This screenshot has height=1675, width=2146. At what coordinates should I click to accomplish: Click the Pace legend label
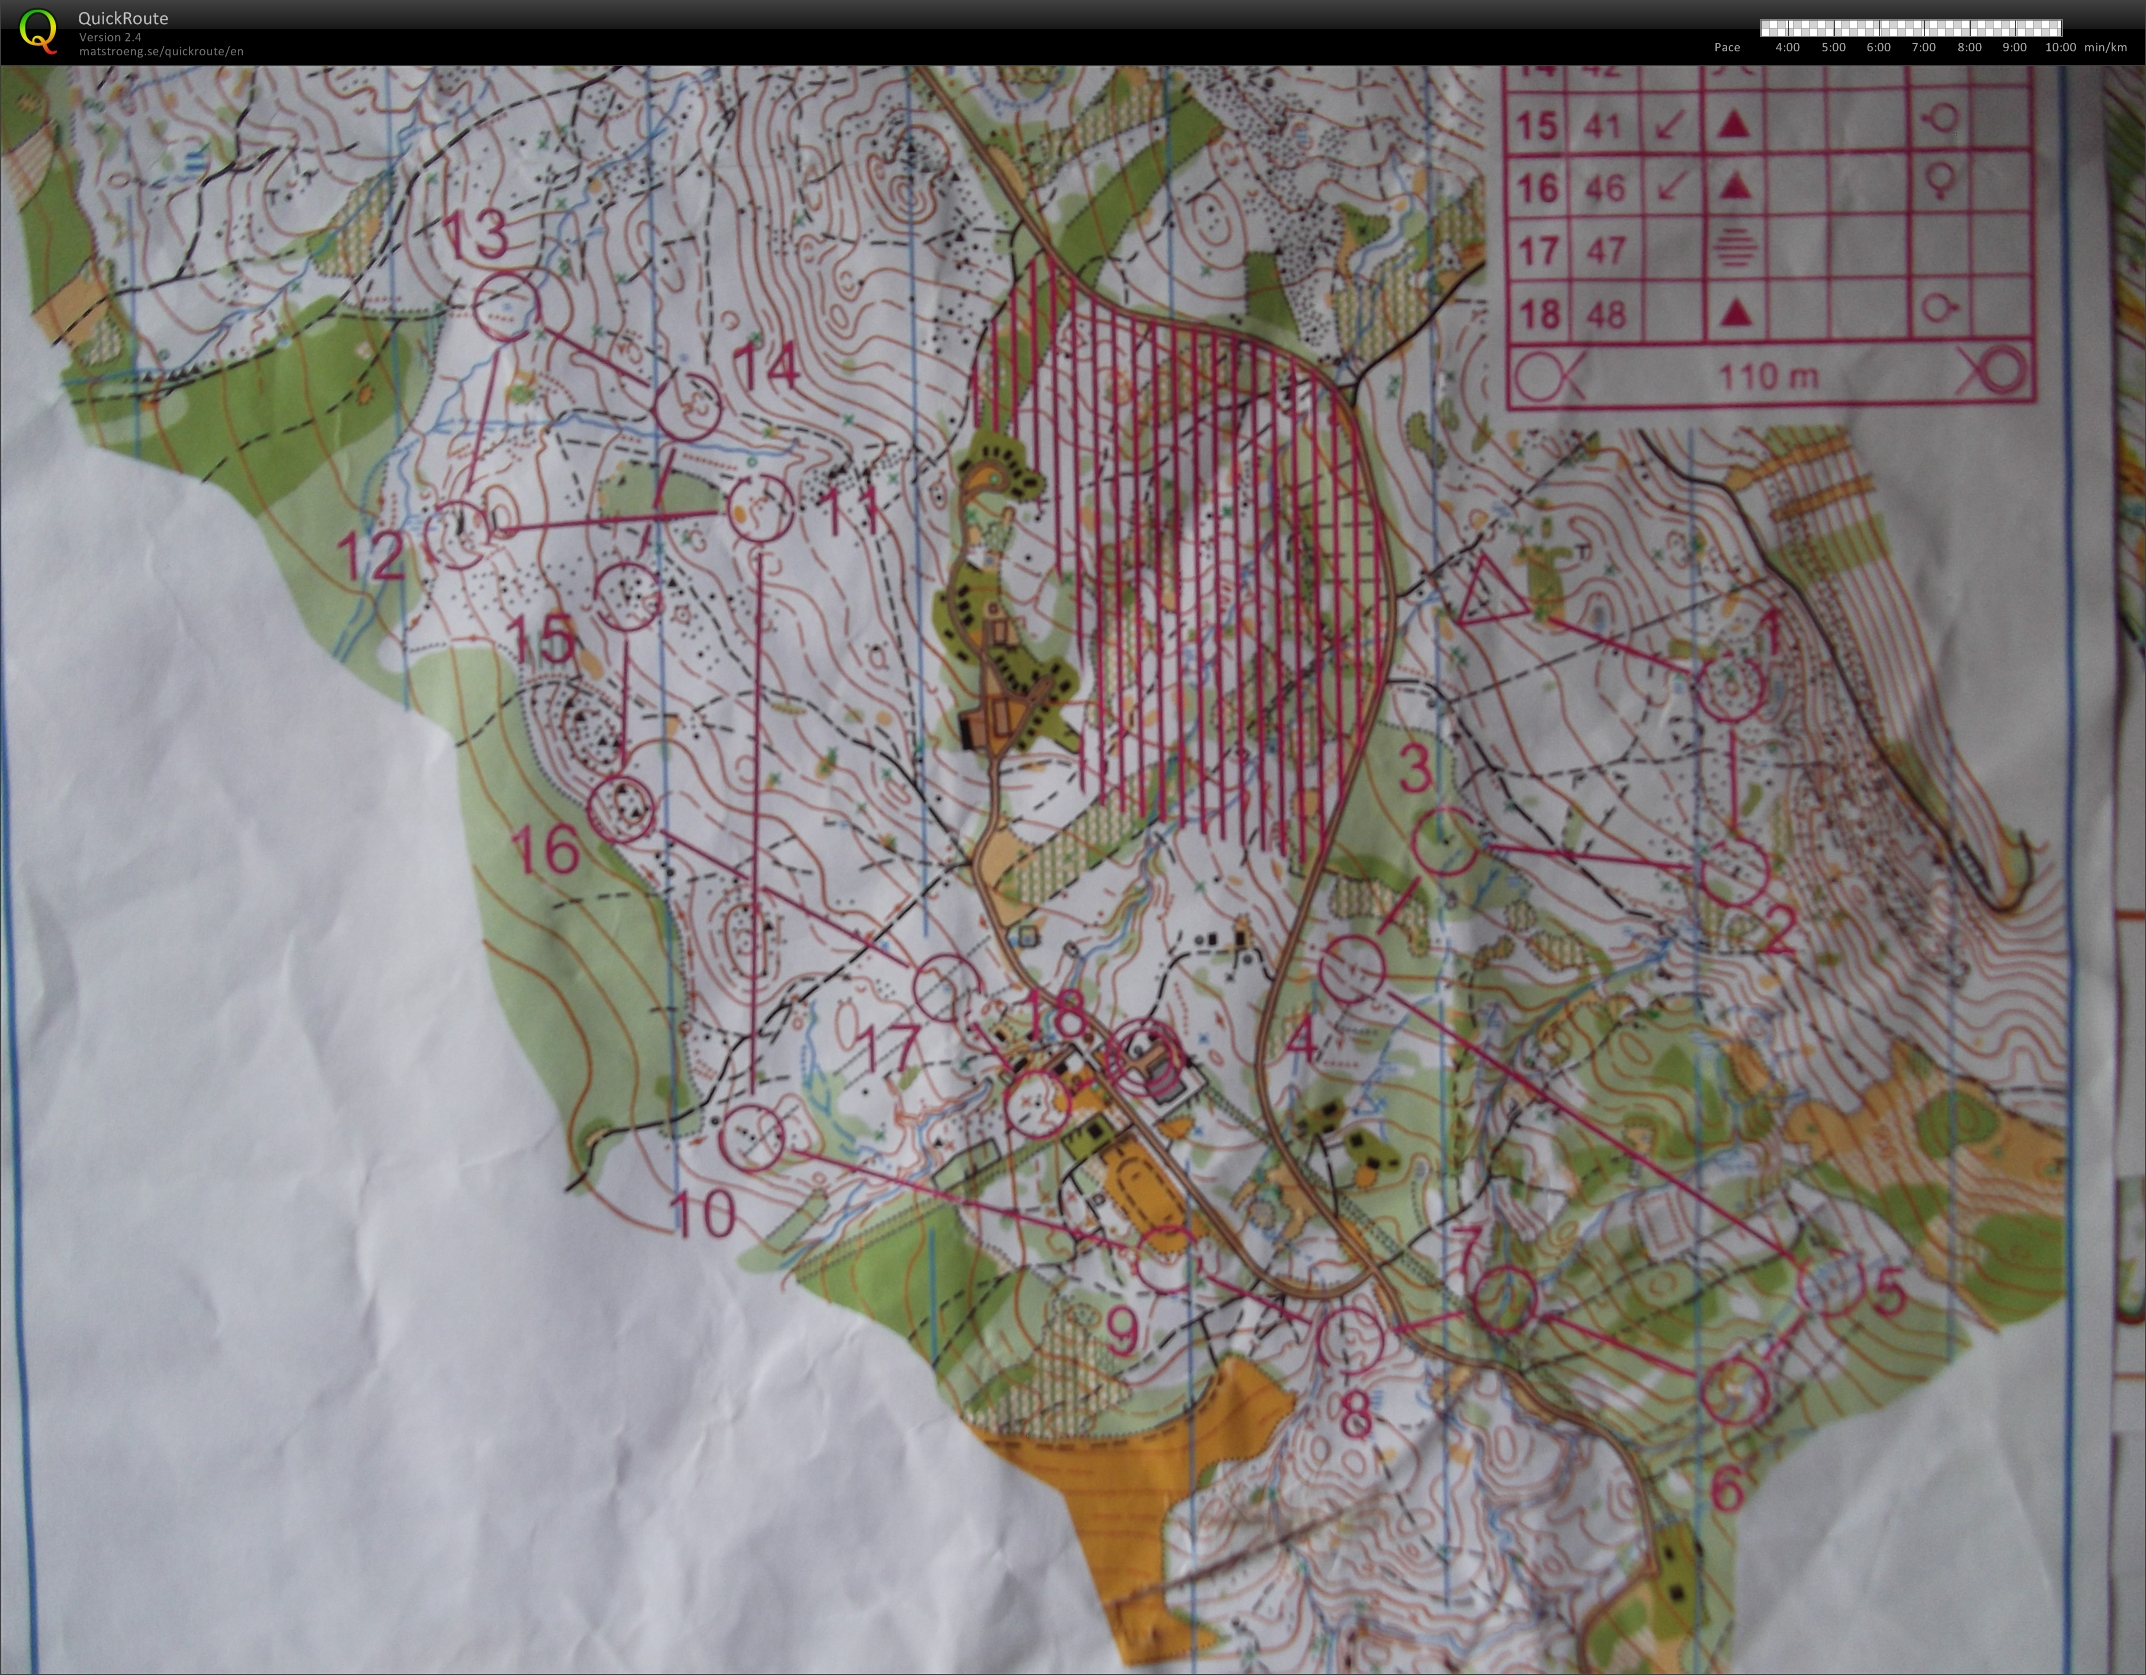[x=1727, y=47]
